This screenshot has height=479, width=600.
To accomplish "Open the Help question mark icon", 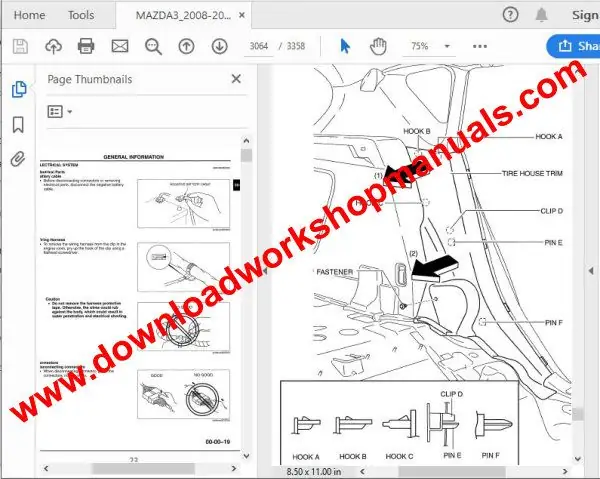I will click(510, 15).
